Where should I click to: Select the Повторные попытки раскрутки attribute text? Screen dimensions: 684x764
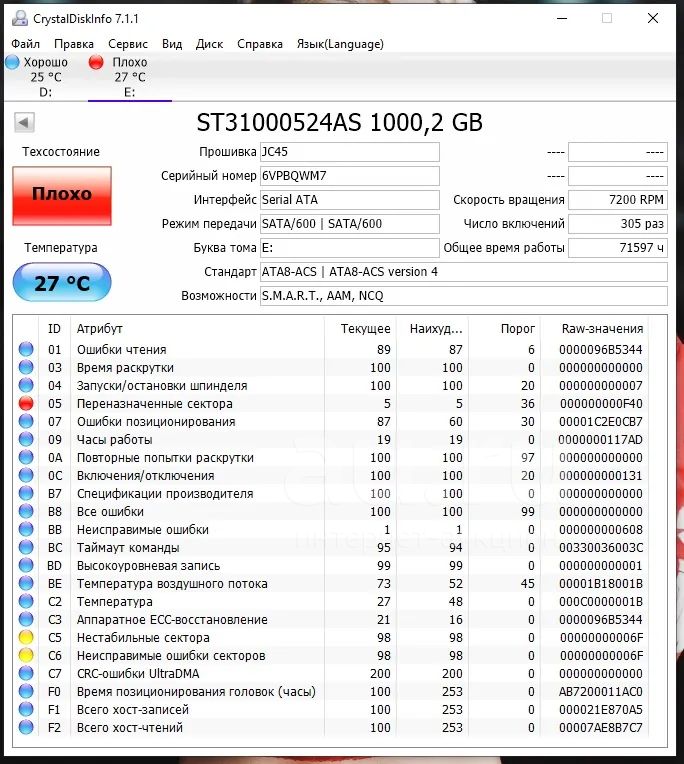pos(165,458)
